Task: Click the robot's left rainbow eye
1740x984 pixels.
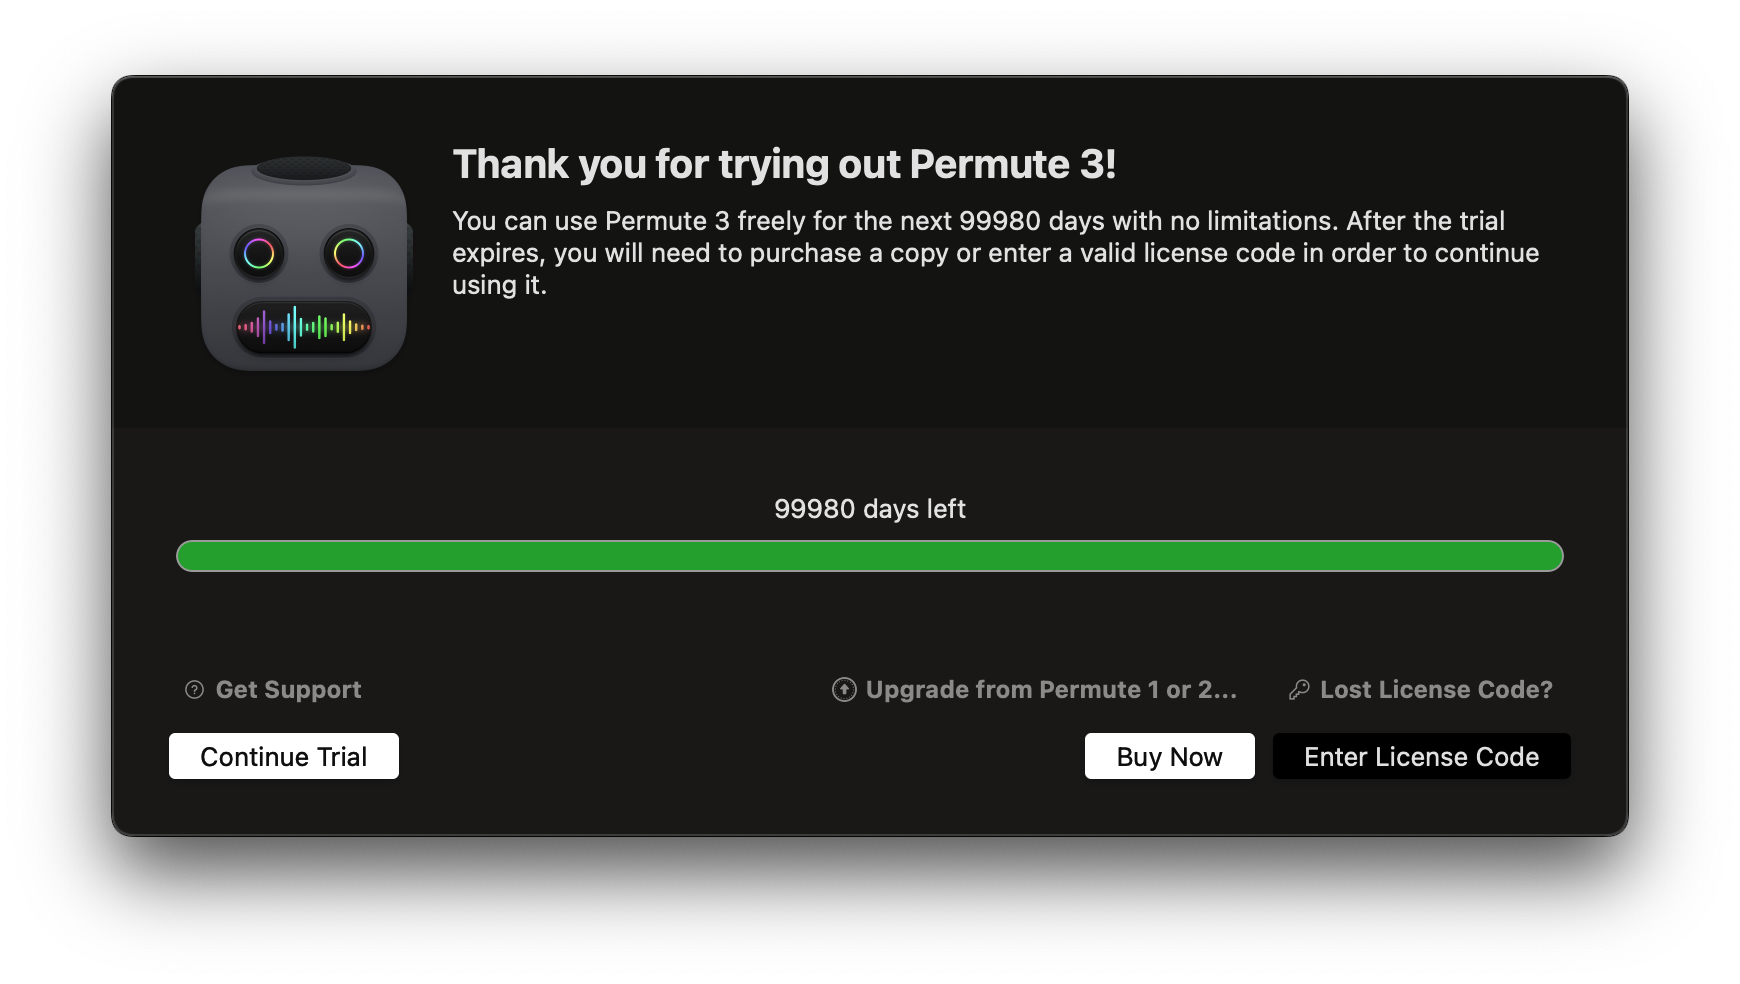Action: pos(259,254)
